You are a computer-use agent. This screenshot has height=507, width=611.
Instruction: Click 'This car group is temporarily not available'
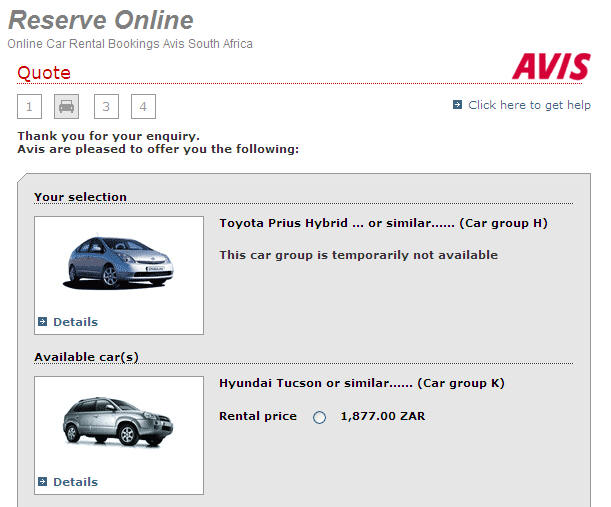coord(358,255)
